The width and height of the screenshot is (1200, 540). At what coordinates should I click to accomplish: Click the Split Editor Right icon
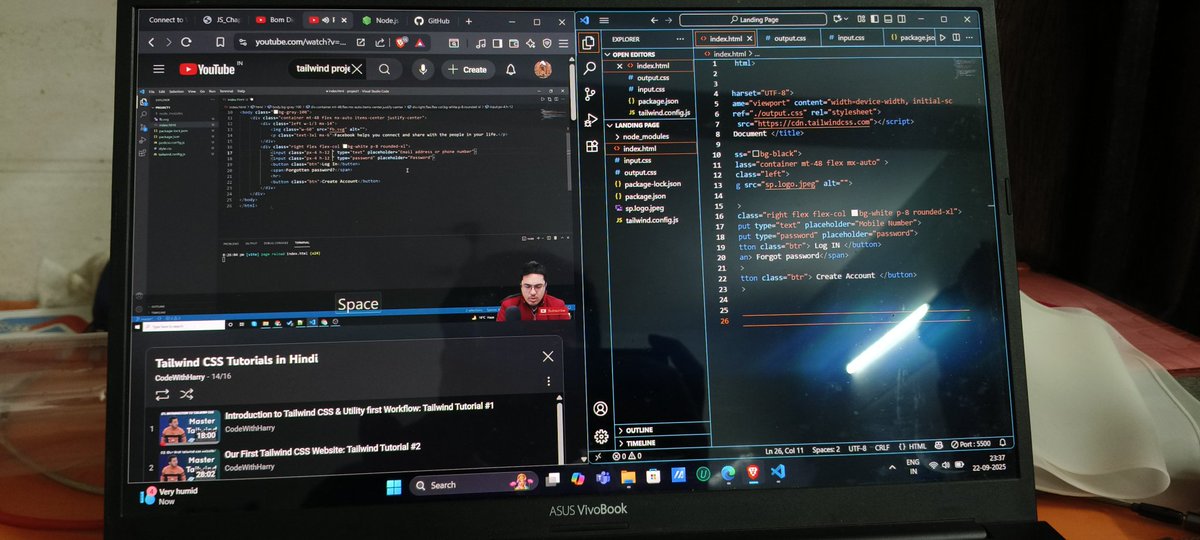point(956,37)
